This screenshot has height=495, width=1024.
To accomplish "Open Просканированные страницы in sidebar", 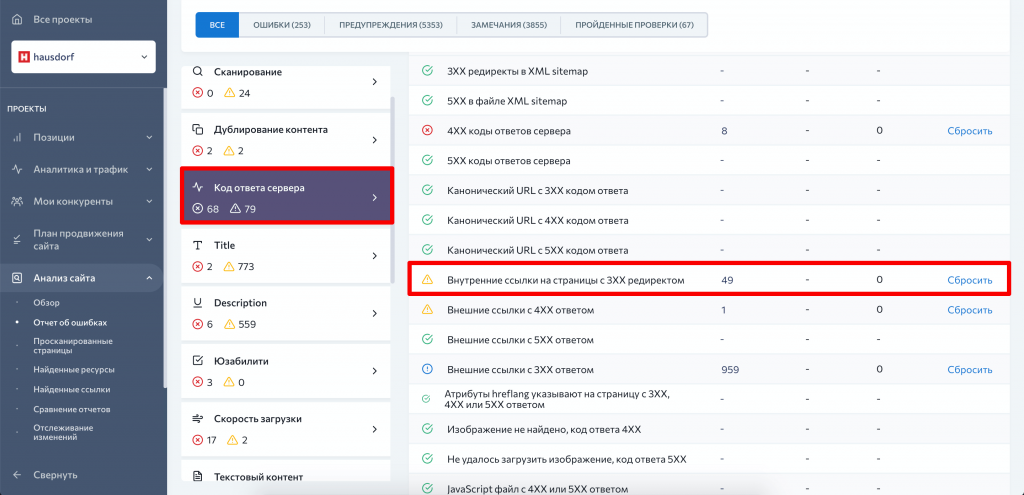I will 72,346.
